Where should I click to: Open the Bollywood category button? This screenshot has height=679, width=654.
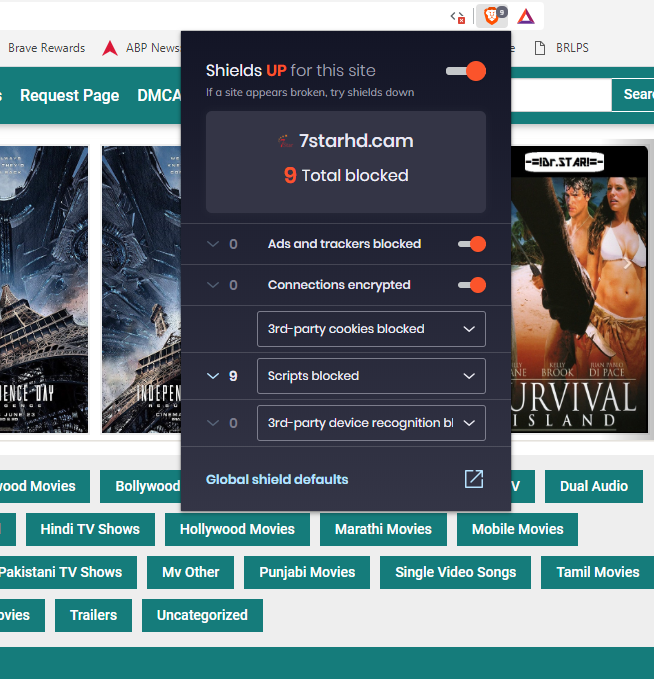point(141,486)
